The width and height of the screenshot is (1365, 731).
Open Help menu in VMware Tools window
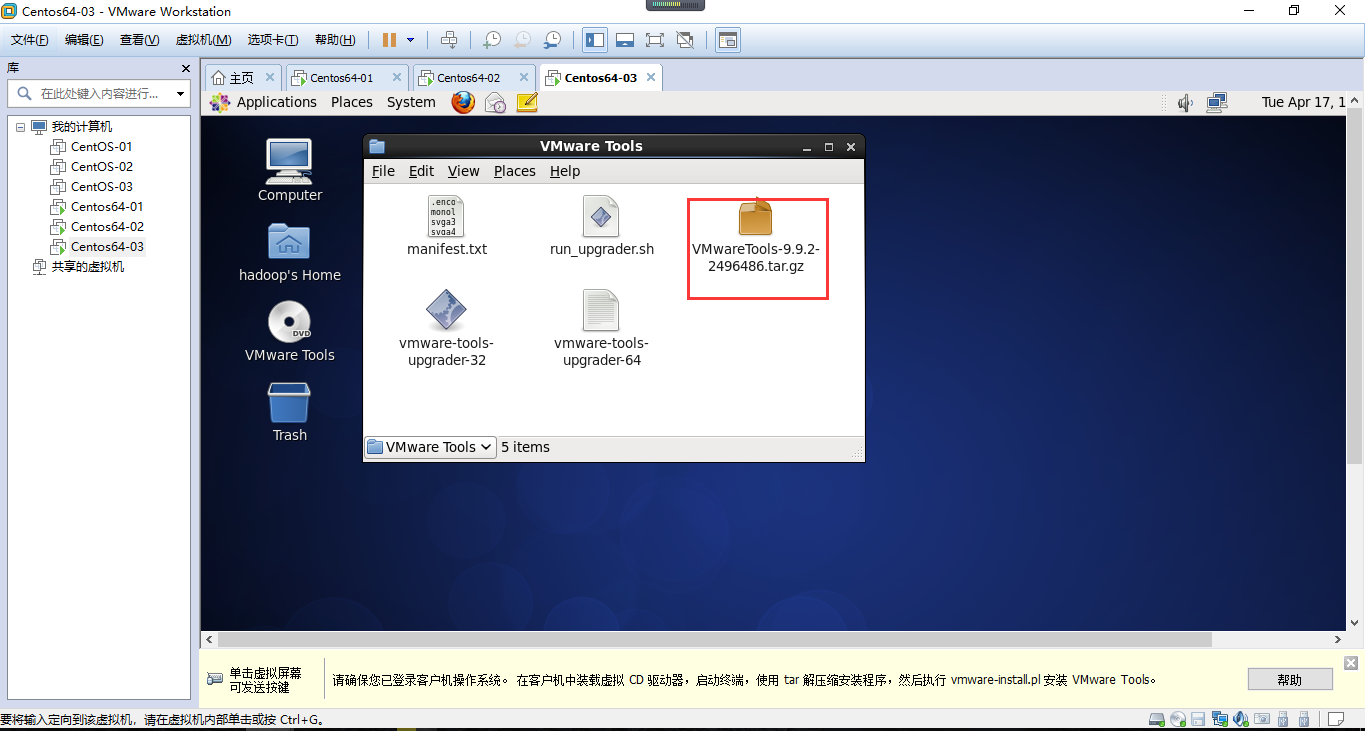pos(565,171)
